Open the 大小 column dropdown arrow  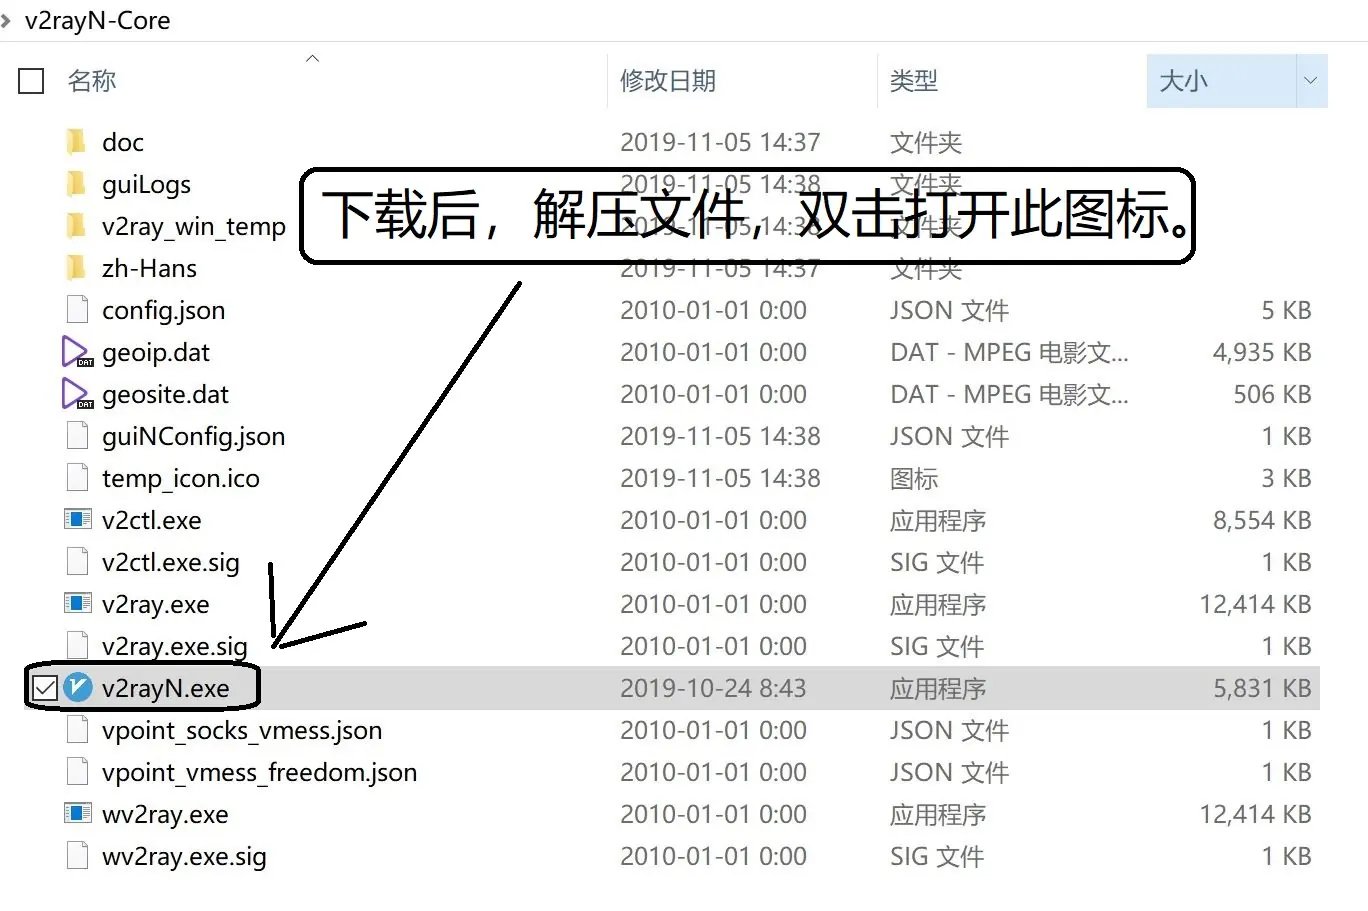click(x=1311, y=81)
